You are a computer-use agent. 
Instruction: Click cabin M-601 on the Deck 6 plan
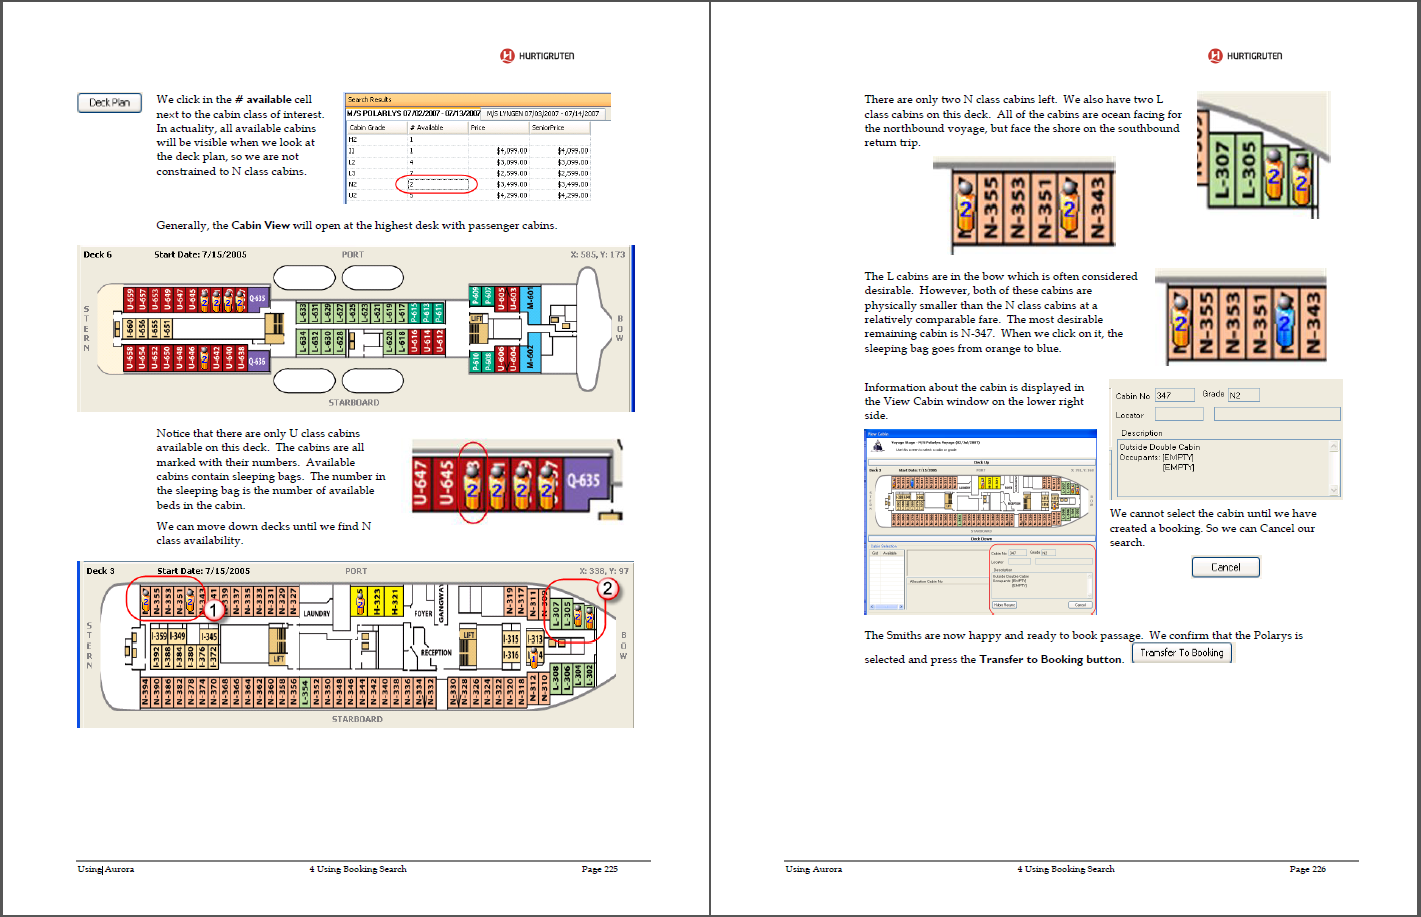530,298
